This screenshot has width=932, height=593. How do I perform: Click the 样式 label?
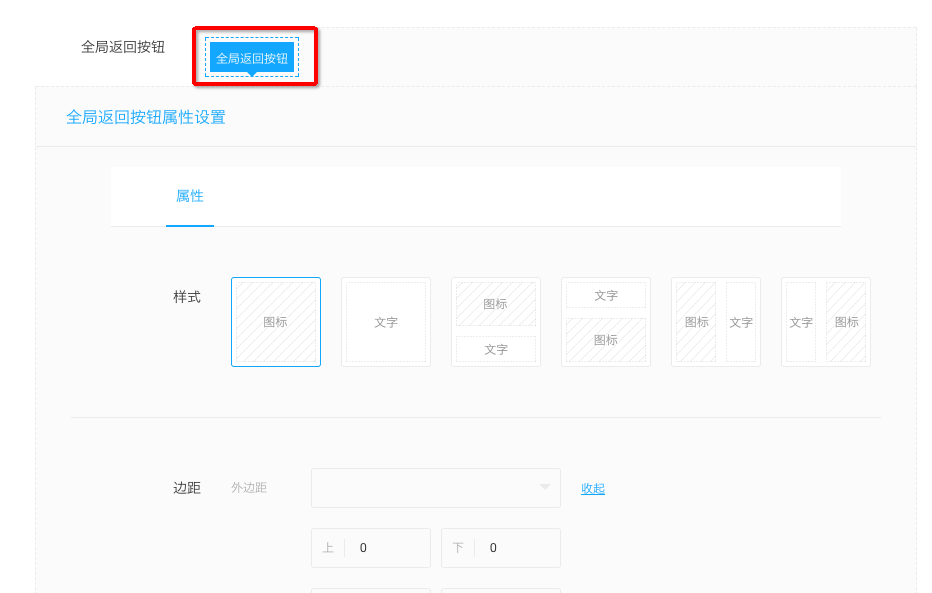point(187,297)
